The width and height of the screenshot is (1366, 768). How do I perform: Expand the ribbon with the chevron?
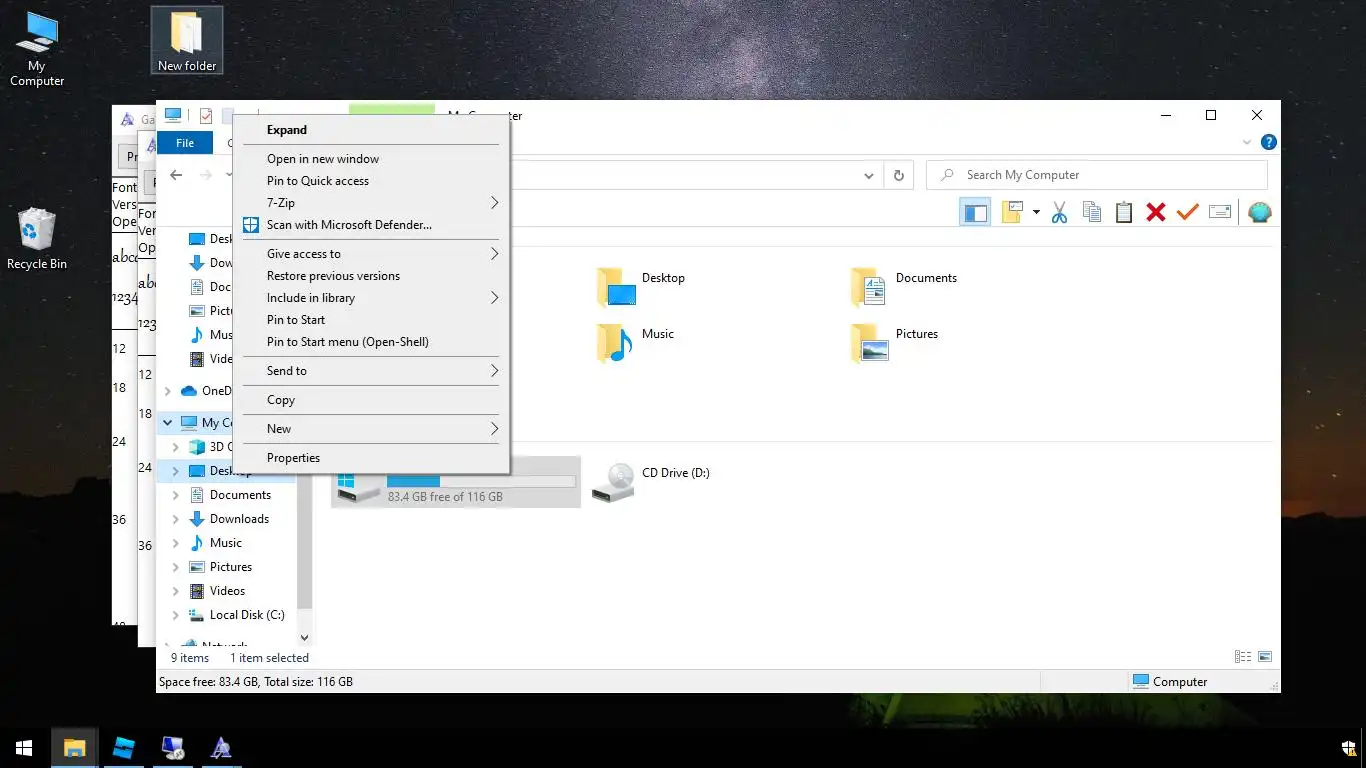[x=1247, y=143]
